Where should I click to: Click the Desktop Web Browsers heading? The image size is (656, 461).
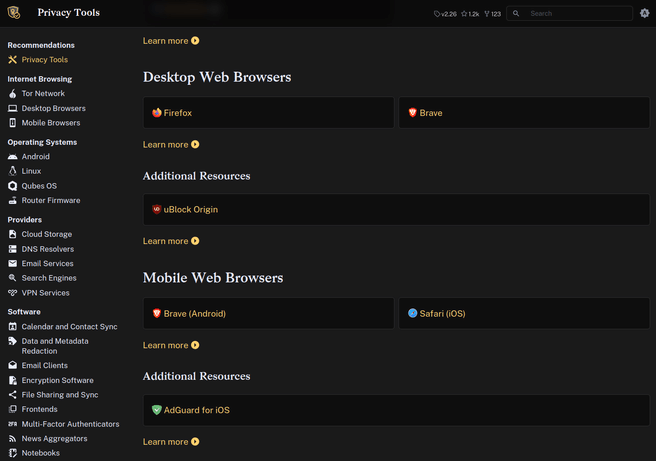point(217,77)
